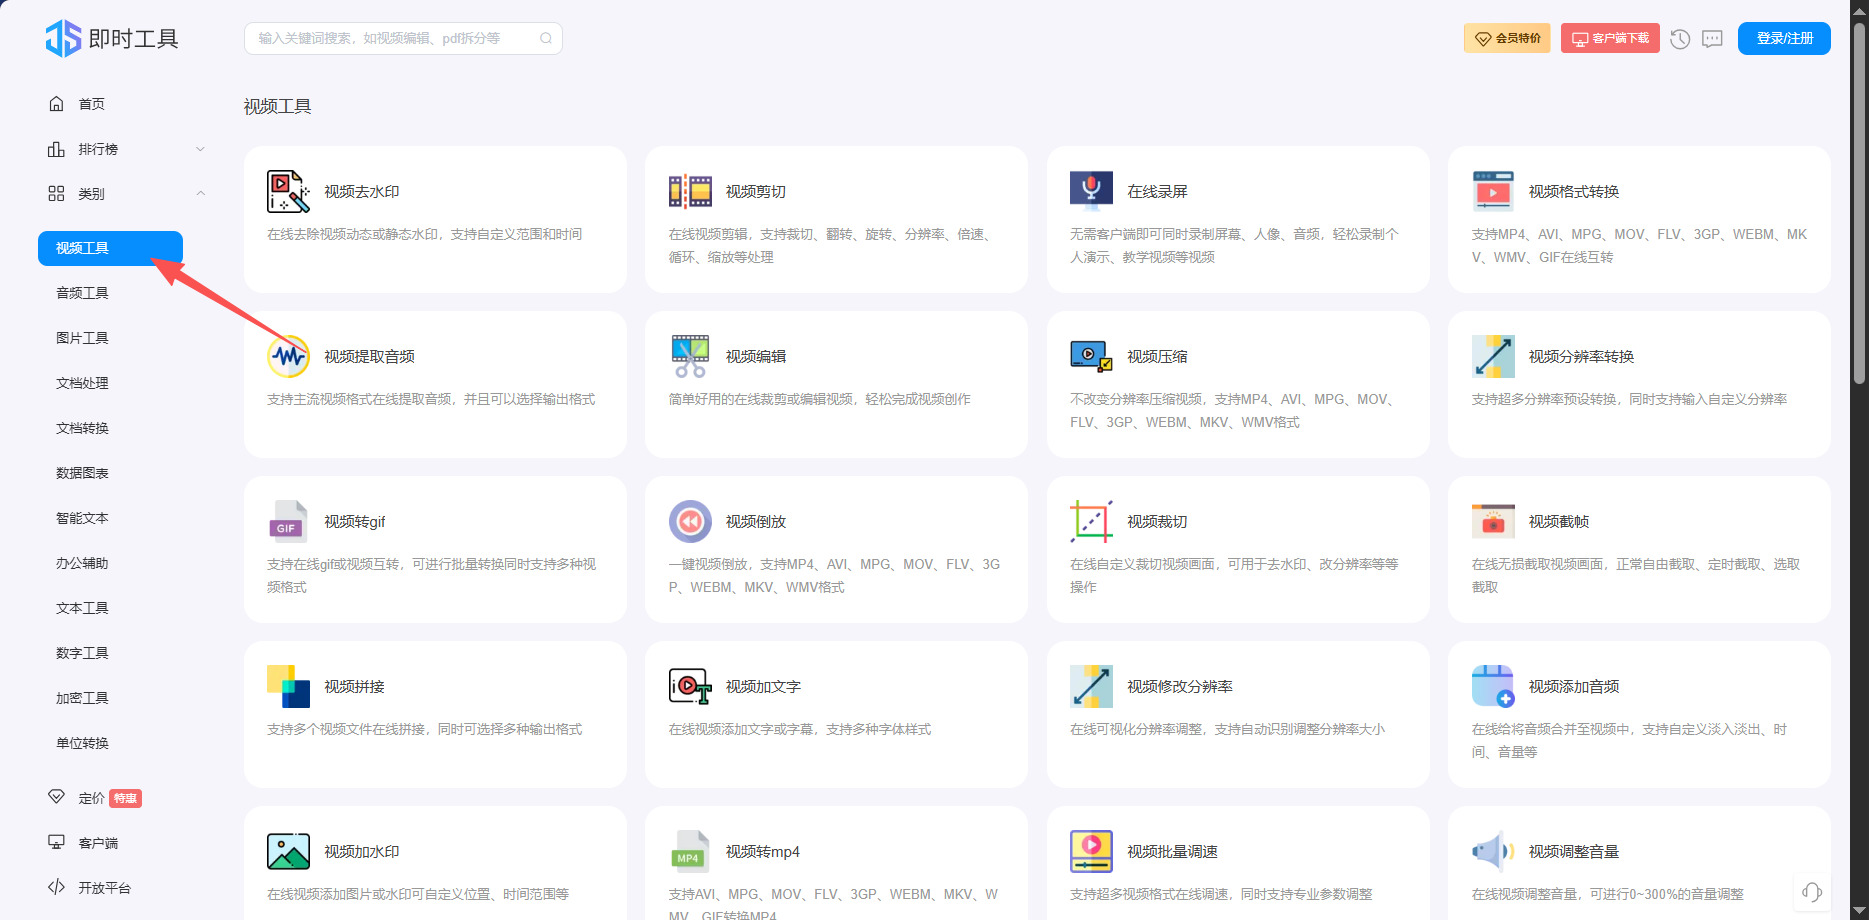Image resolution: width=1869 pixels, height=920 pixels.
Task: Select the 视频提取音频 waveform icon
Action: click(288, 356)
